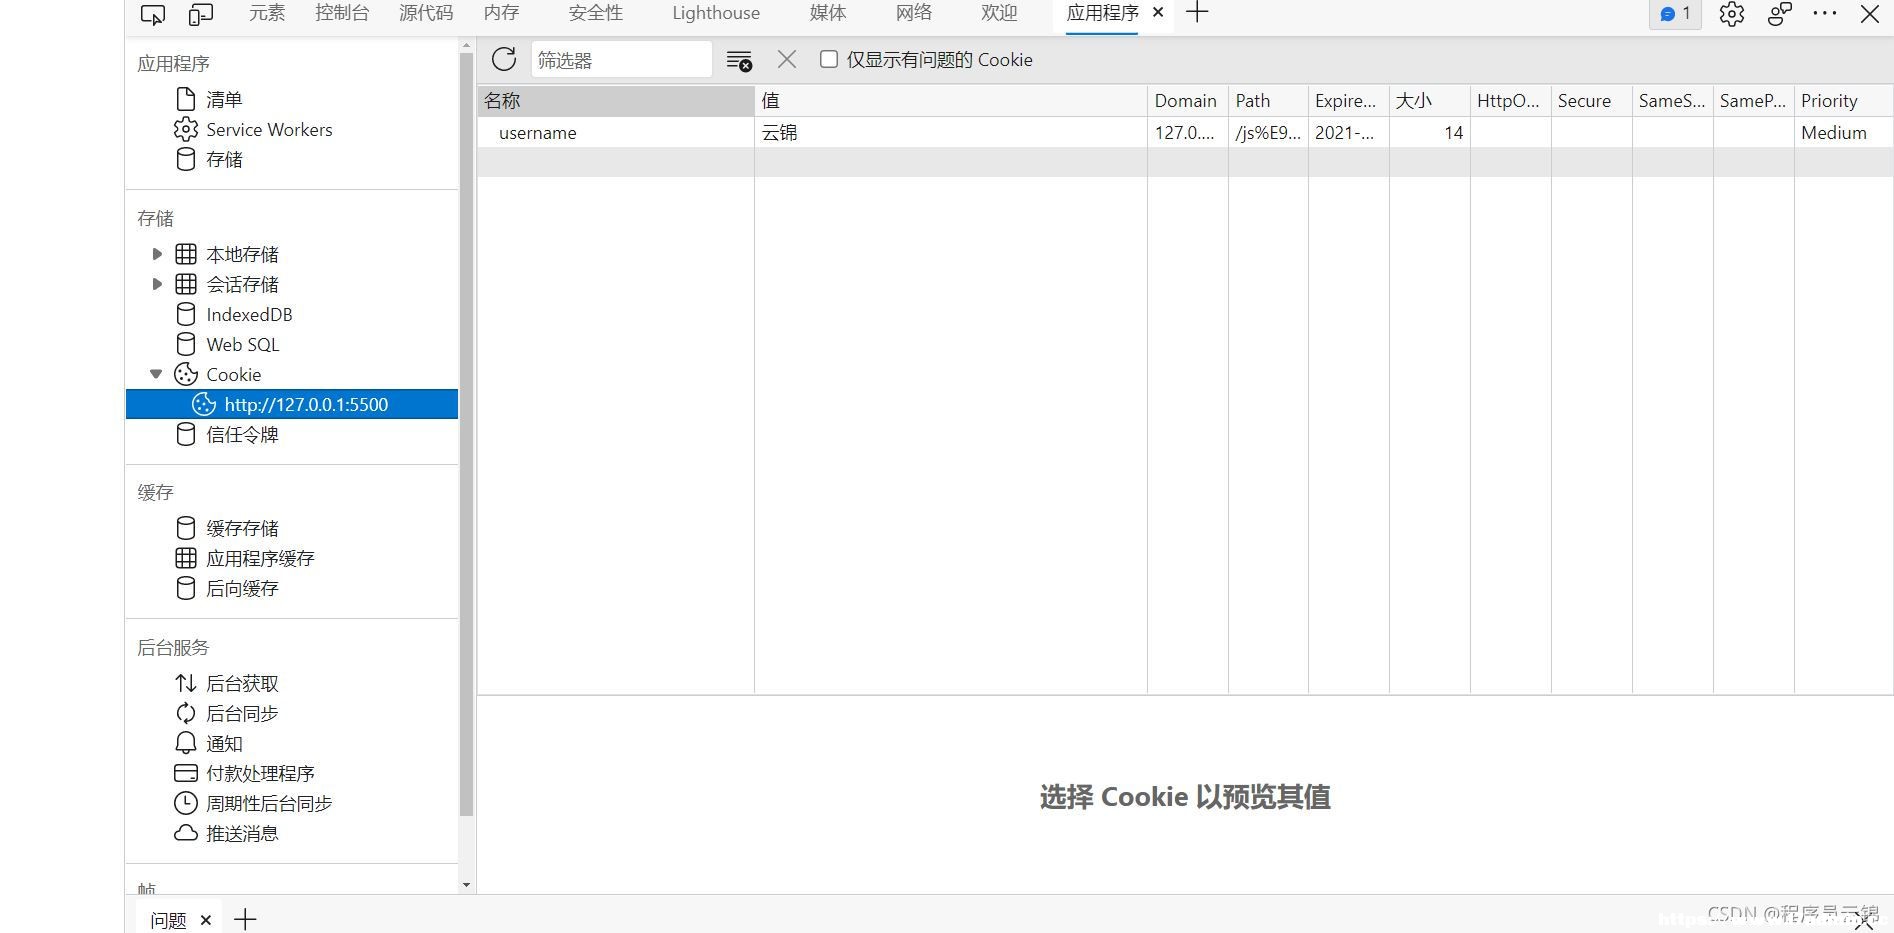This screenshot has width=1894, height=933.
Task: Switch to the 媒体 tab
Action: point(828,13)
